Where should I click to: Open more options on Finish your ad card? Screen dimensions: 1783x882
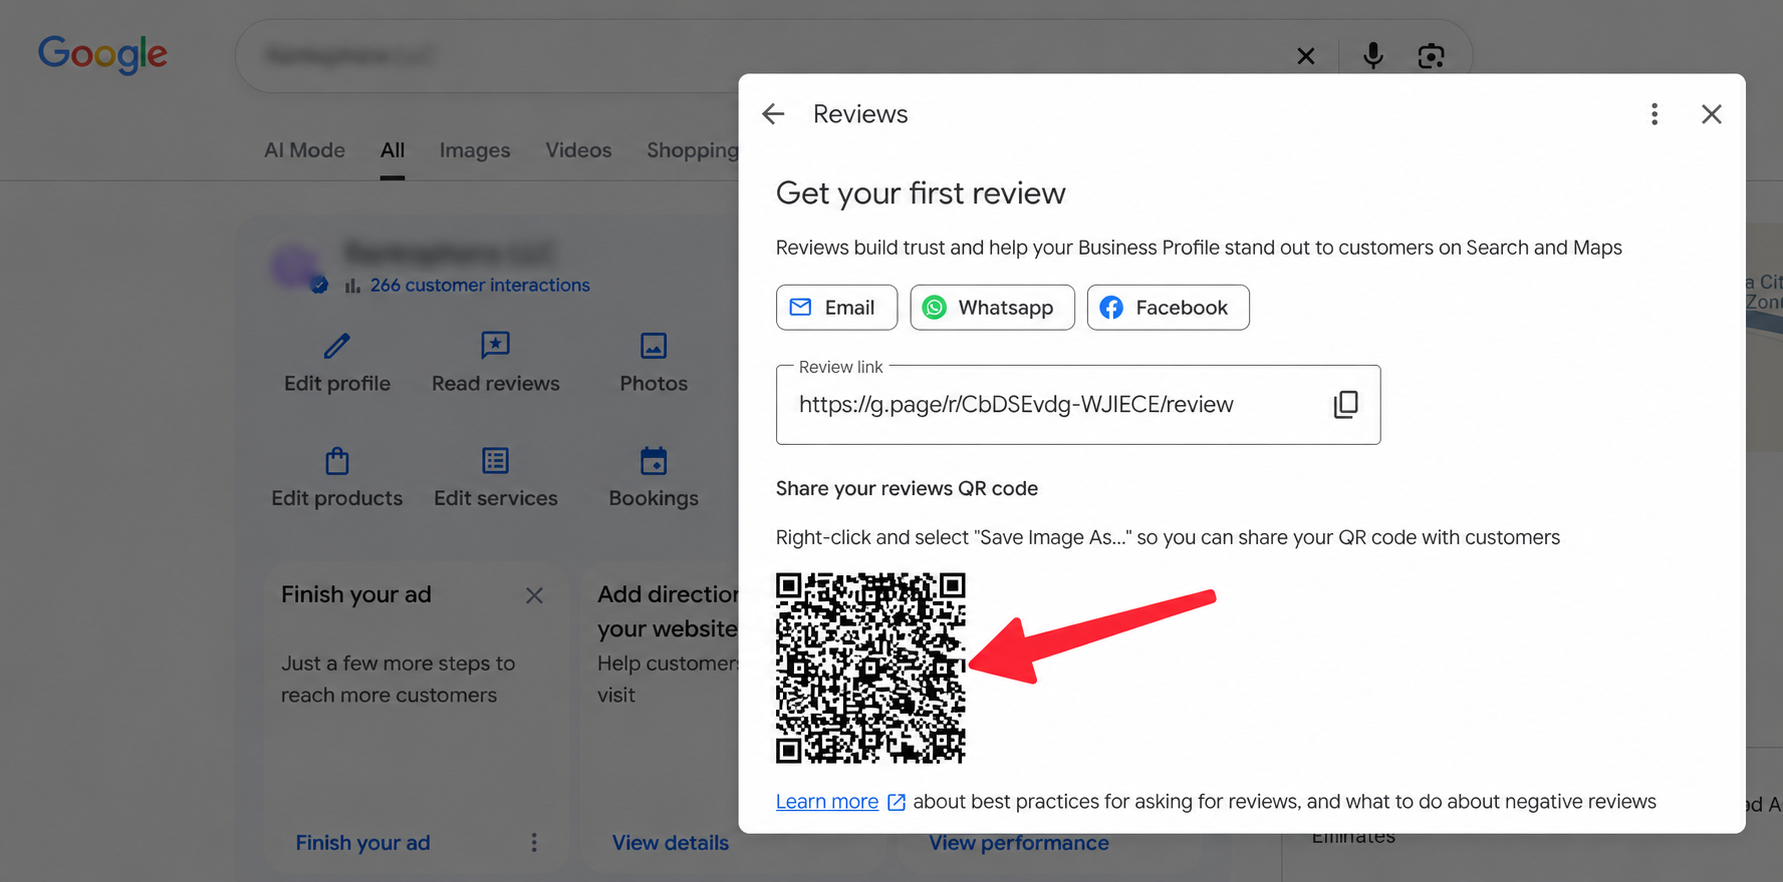pos(534,843)
